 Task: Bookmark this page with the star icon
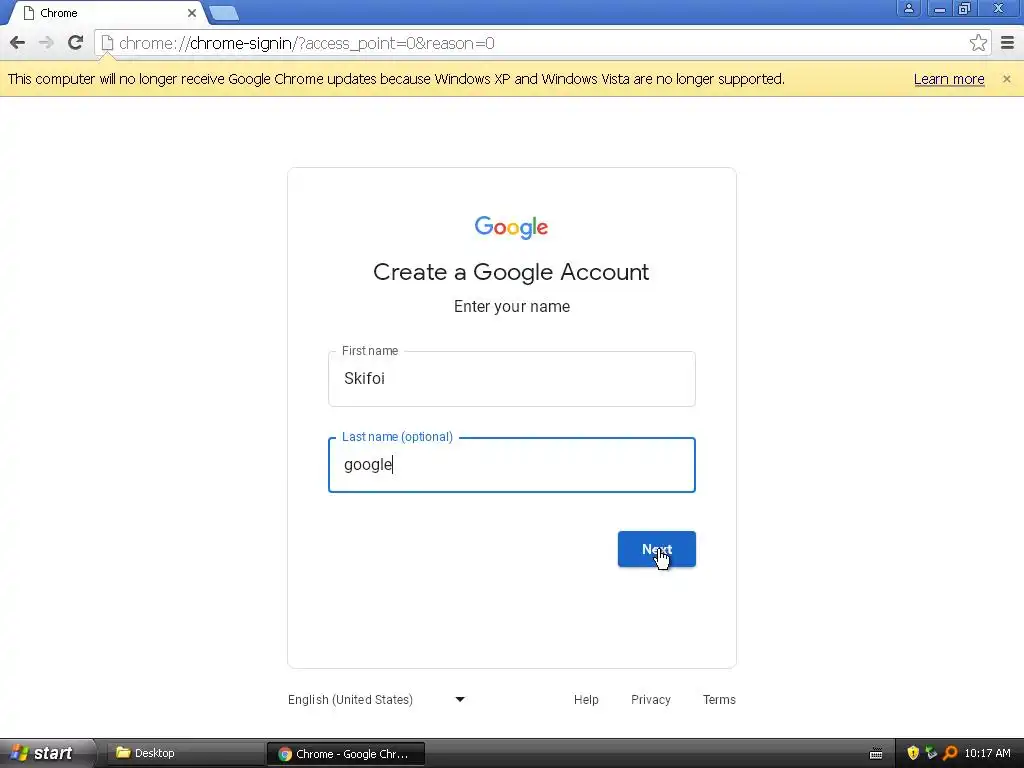[x=978, y=43]
